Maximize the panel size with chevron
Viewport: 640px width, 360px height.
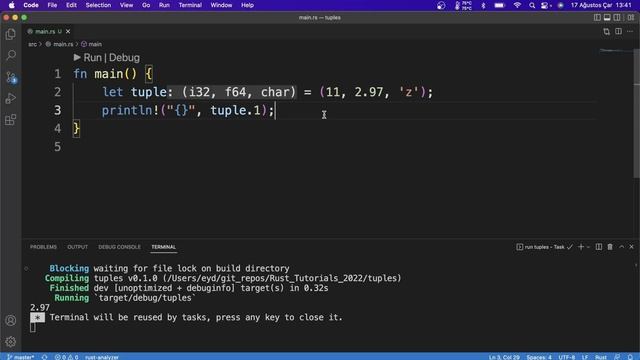point(621,247)
